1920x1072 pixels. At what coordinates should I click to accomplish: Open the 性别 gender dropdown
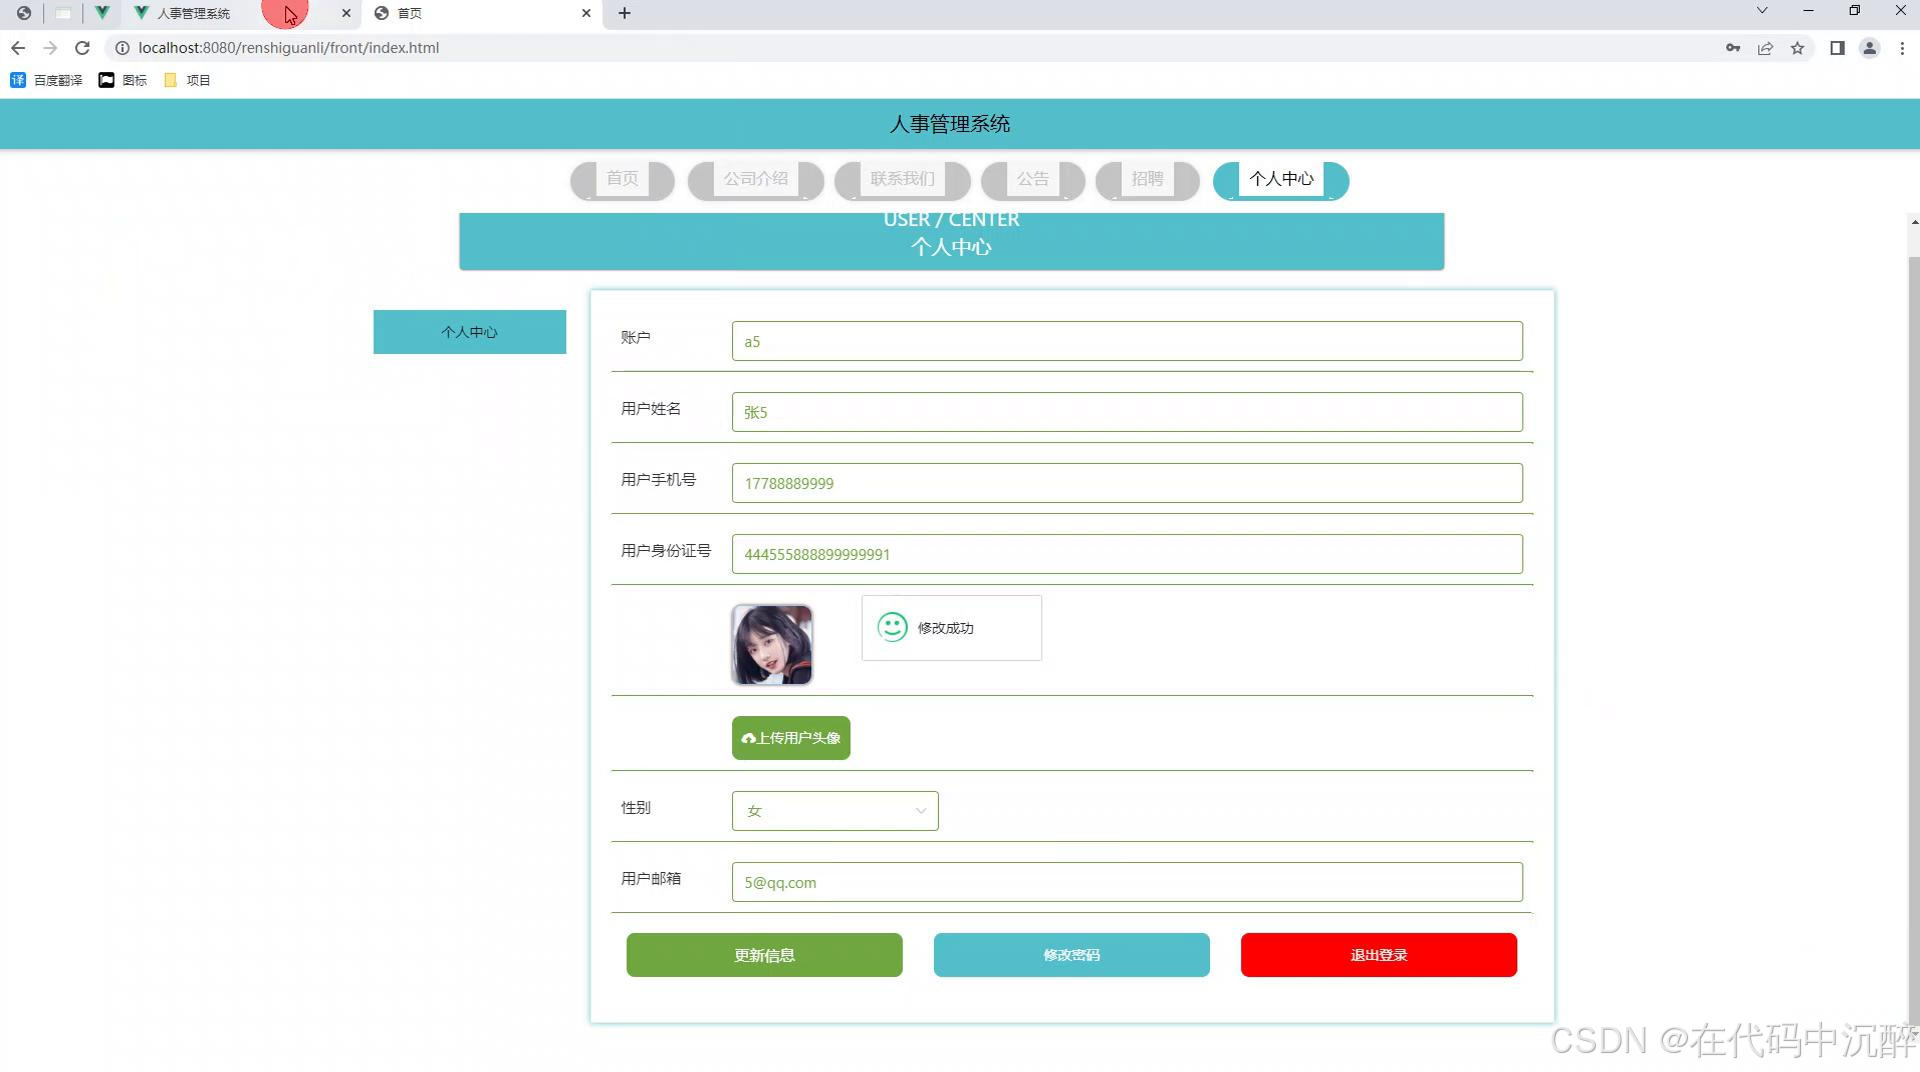(x=835, y=811)
